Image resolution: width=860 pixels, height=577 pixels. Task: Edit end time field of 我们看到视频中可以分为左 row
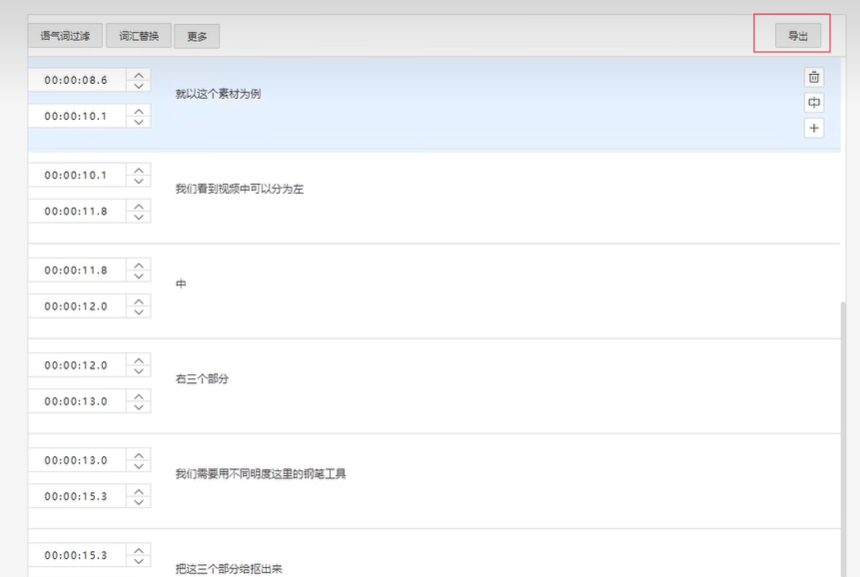coord(77,211)
